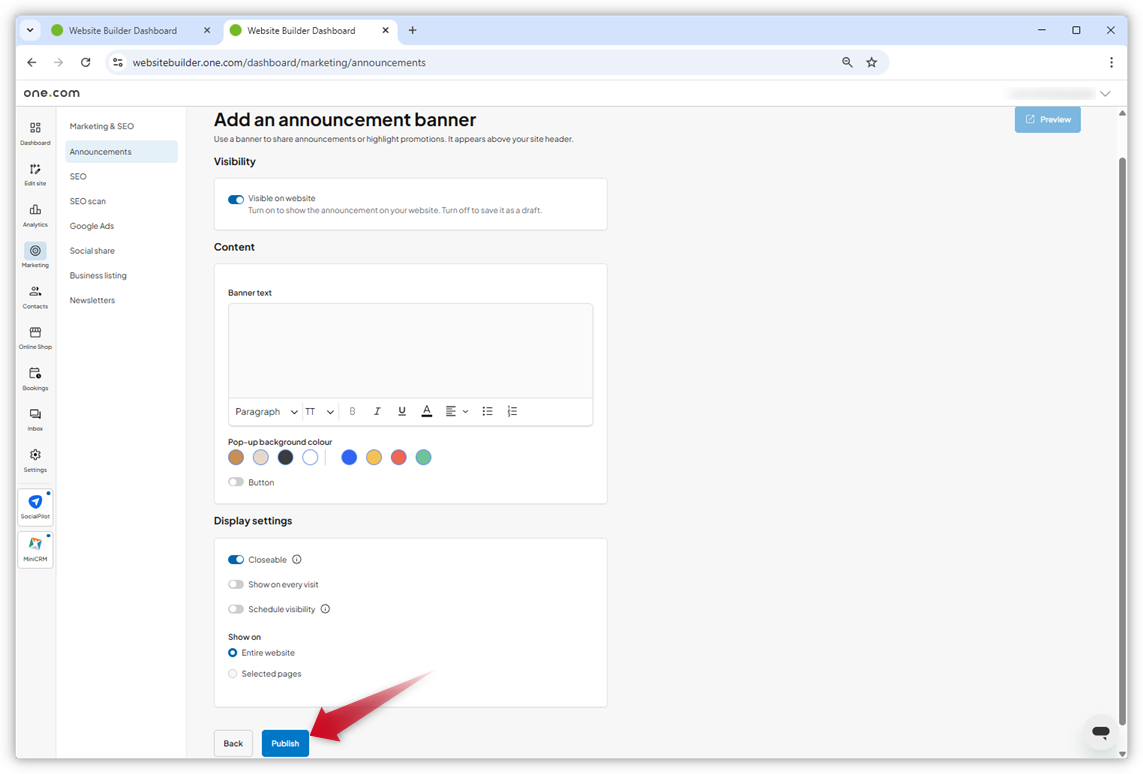This screenshot has height=774, width=1143.
Task: Click the Marketing sidebar icon
Action: (x=35, y=256)
